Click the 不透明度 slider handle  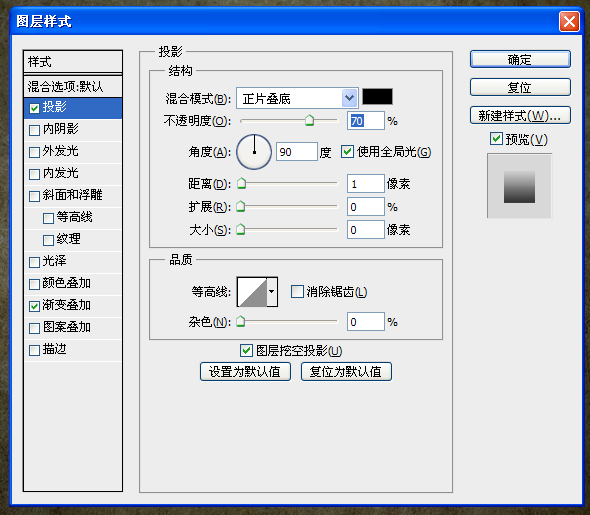click(309, 120)
